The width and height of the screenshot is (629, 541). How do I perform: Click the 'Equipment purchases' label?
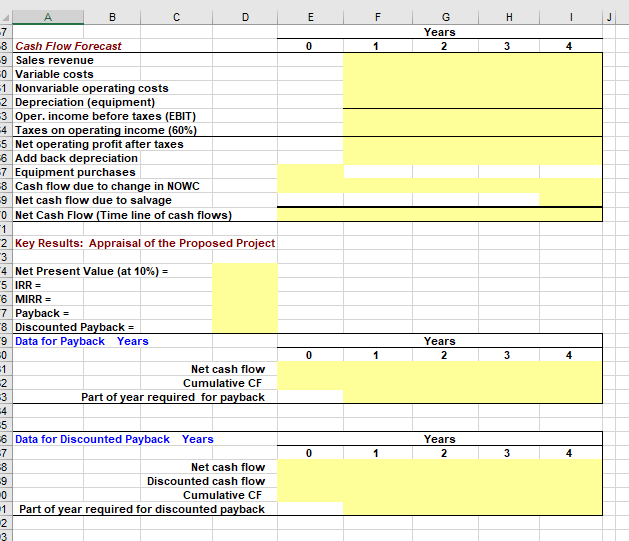pyautogui.click(x=75, y=172)
